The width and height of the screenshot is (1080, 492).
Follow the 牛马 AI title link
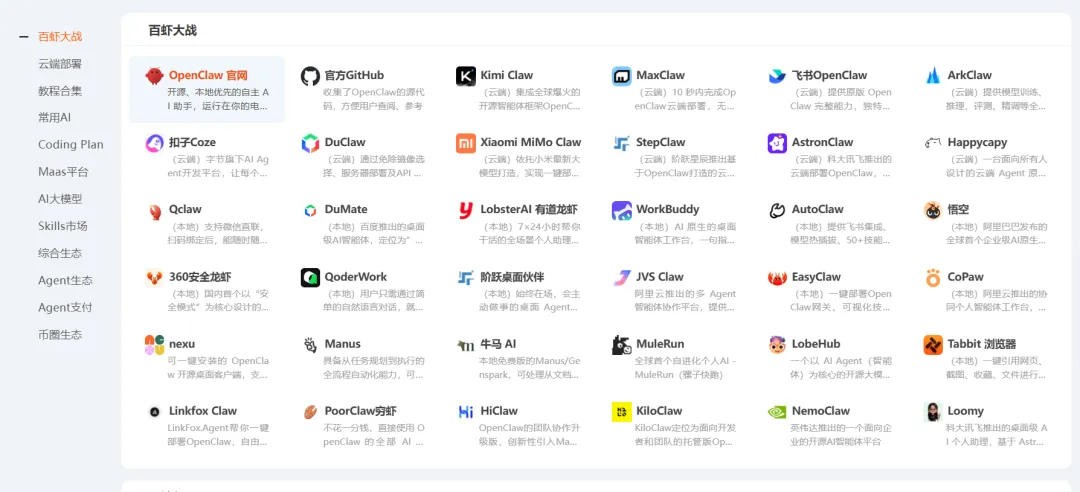[498, 344]
